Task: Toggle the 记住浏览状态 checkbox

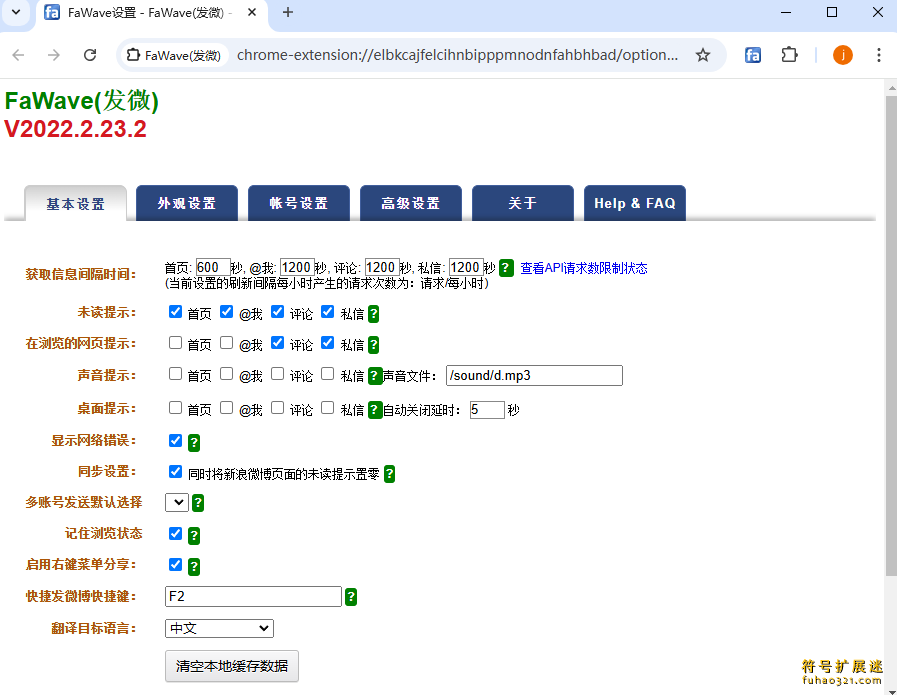Action: (175, 534)
